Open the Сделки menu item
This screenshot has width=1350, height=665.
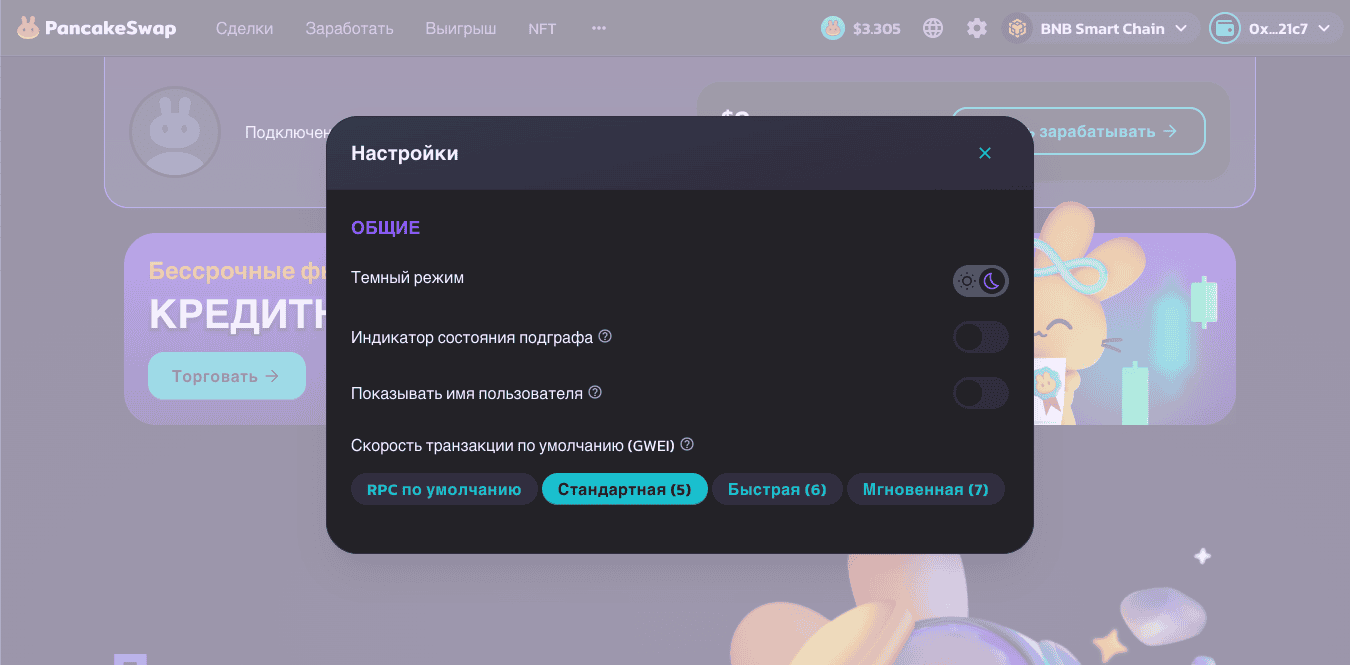coord(244,28)
